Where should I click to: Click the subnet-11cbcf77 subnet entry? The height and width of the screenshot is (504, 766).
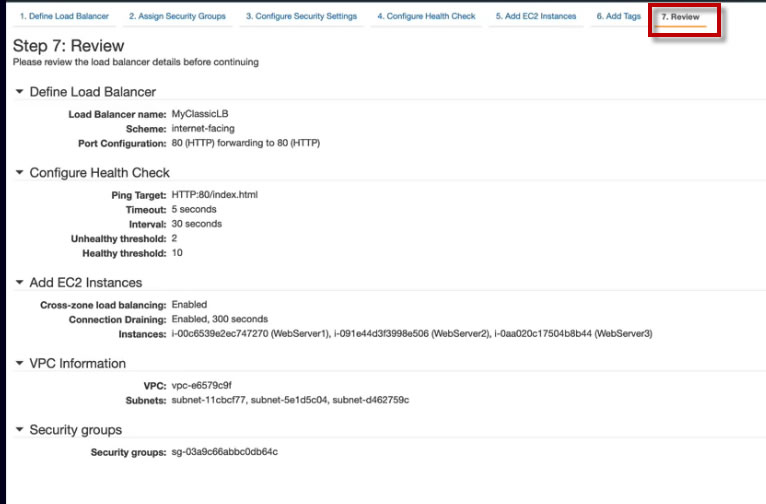tap(207, 399)
